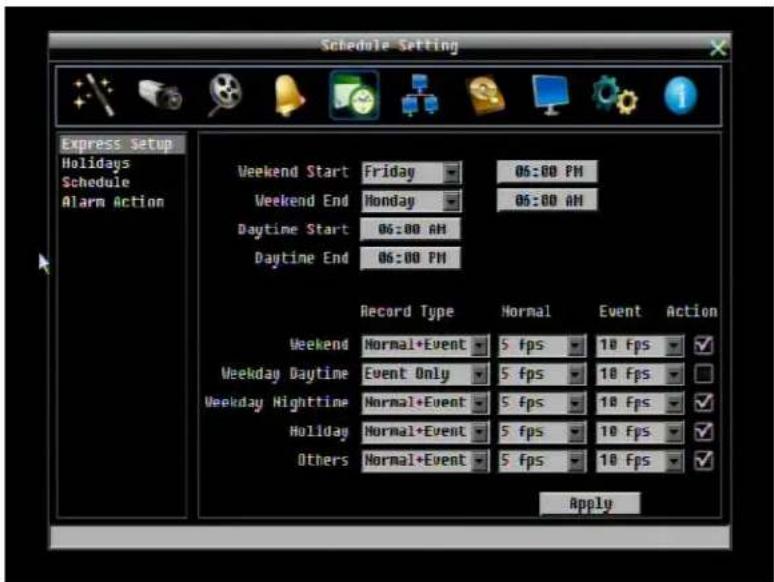The width and height of the screenshot is (774, 582).
Task: Open the camera settings icon
Action: [x=160, y=94]
